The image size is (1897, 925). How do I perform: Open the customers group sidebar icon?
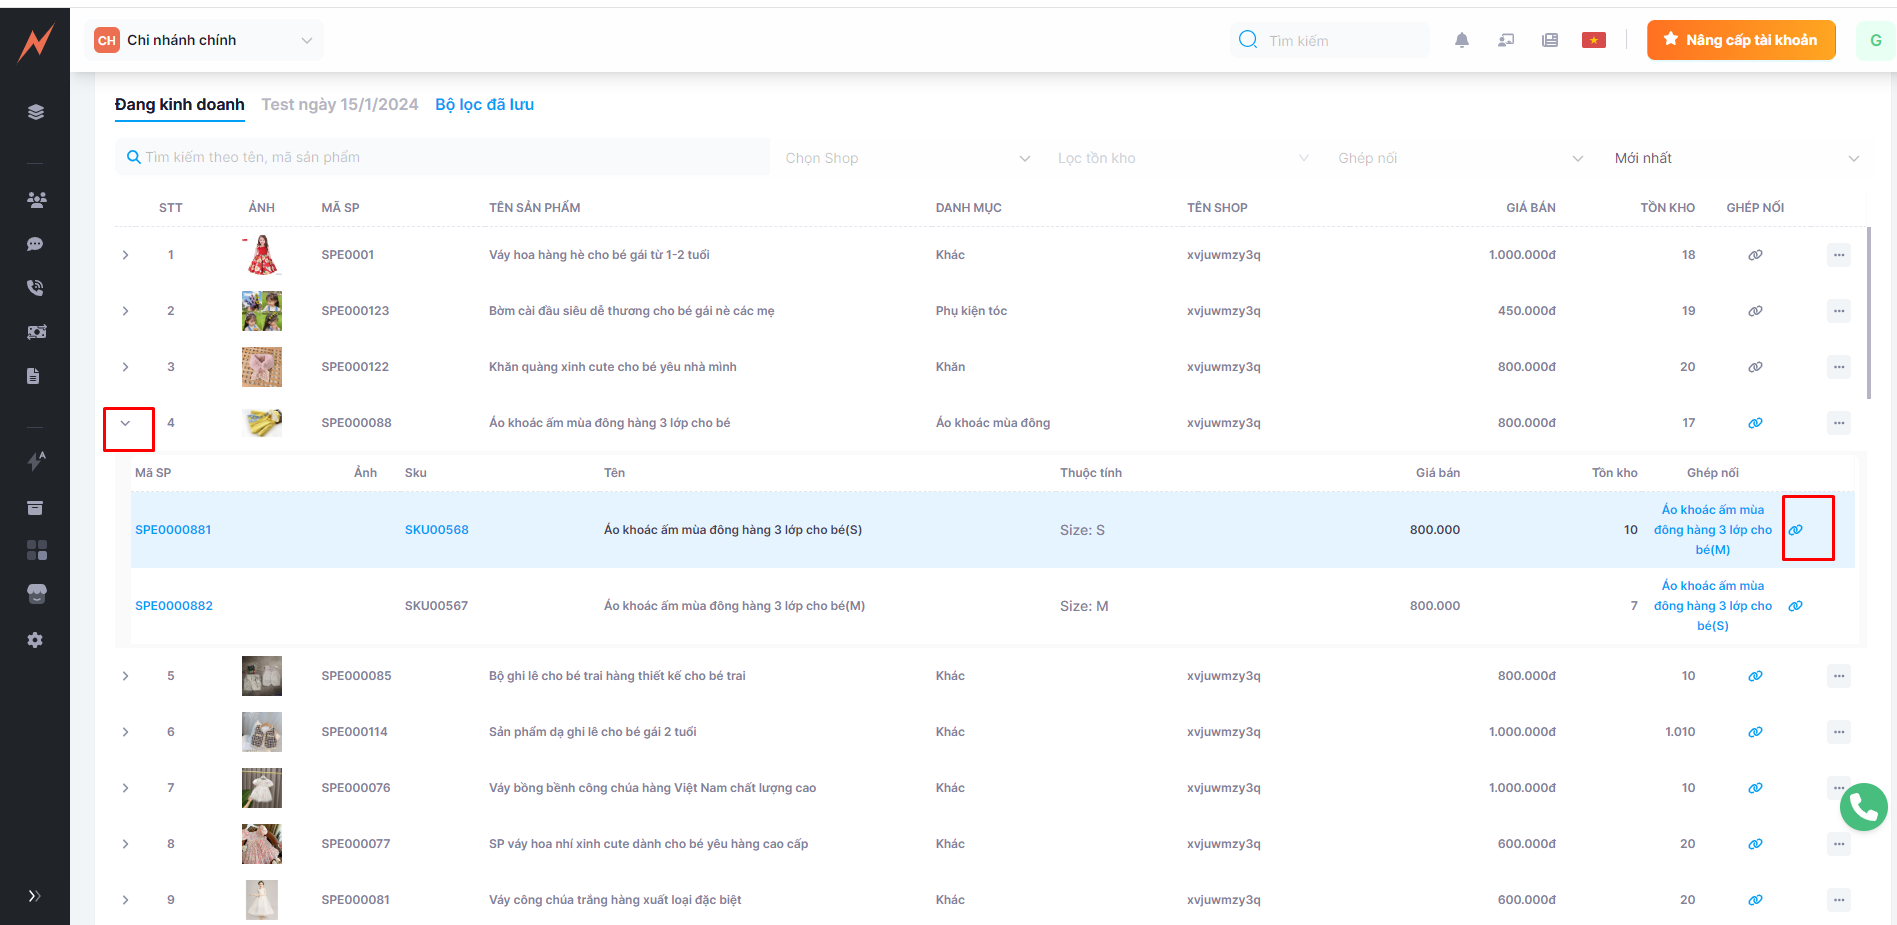(36, 200)
